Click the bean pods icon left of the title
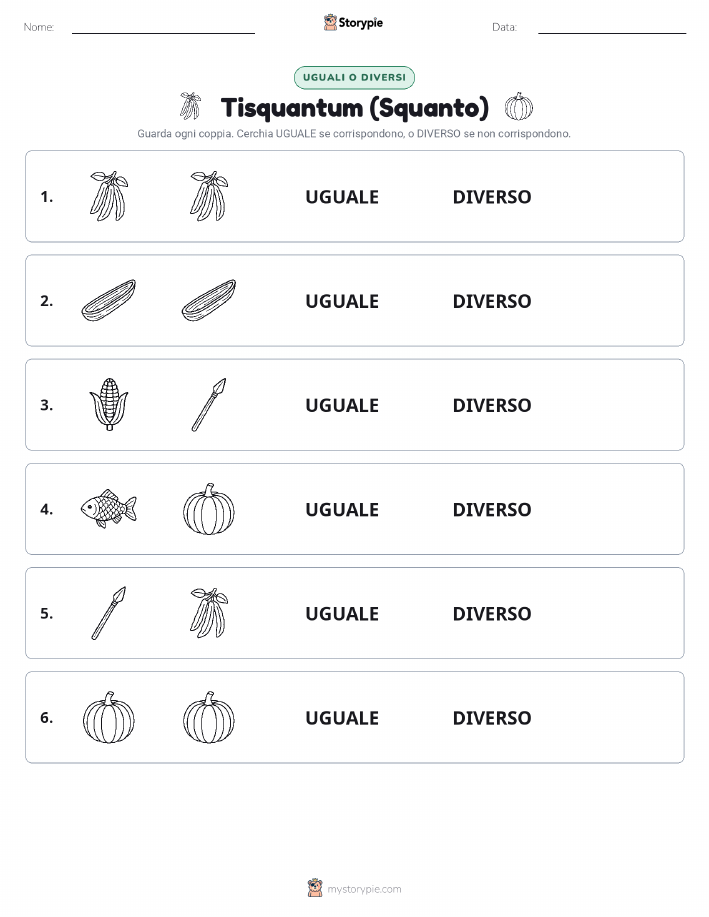Screen dimensions: 709x917 click(x=190, y=106)
